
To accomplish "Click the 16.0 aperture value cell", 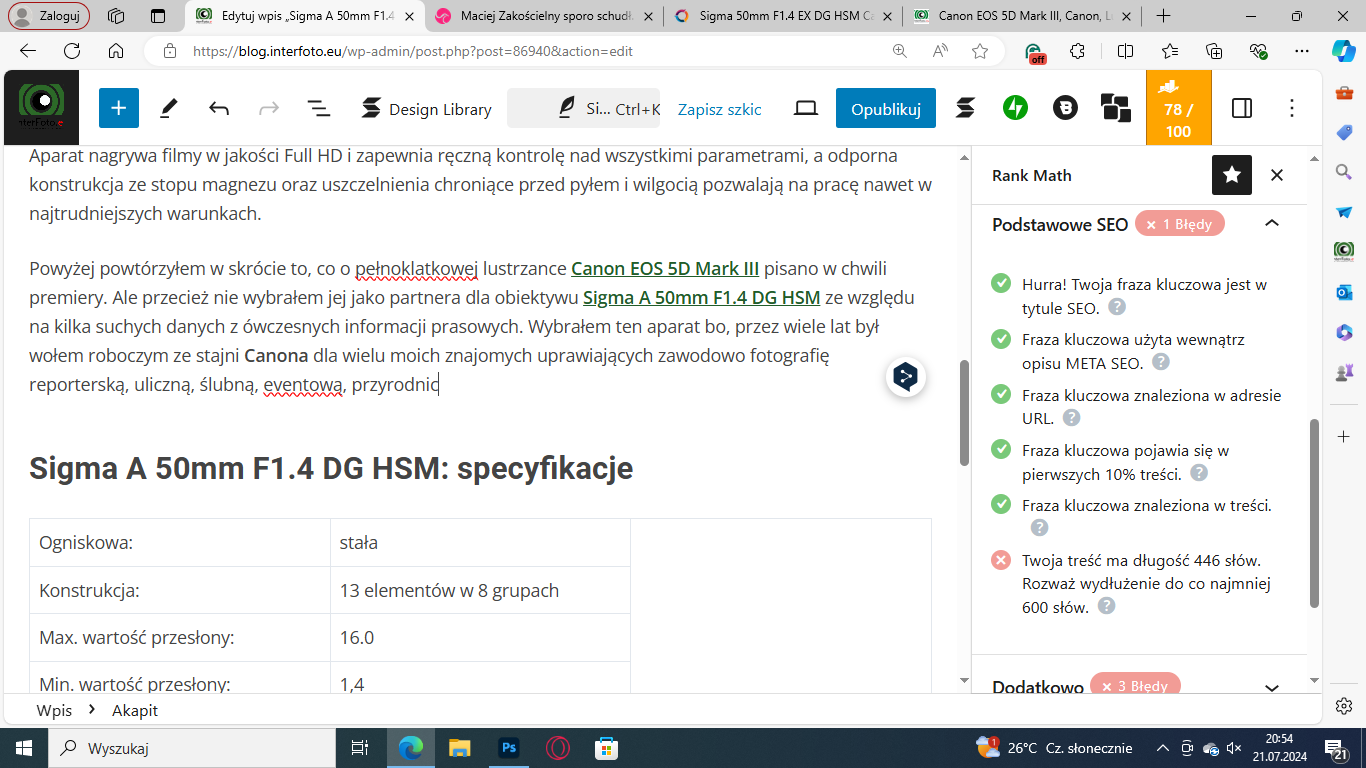I will point(480,637).
